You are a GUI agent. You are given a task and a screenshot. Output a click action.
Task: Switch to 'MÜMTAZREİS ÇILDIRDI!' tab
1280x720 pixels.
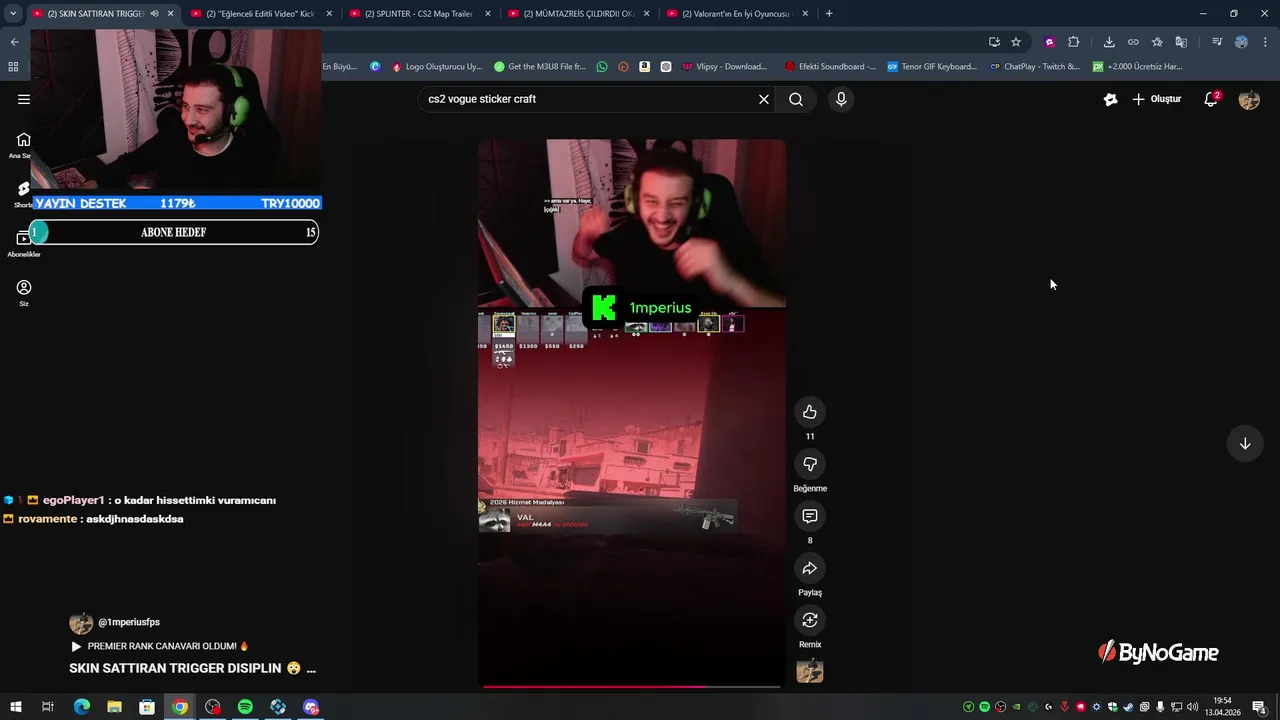pyautogui.click(x=577, y=14)
